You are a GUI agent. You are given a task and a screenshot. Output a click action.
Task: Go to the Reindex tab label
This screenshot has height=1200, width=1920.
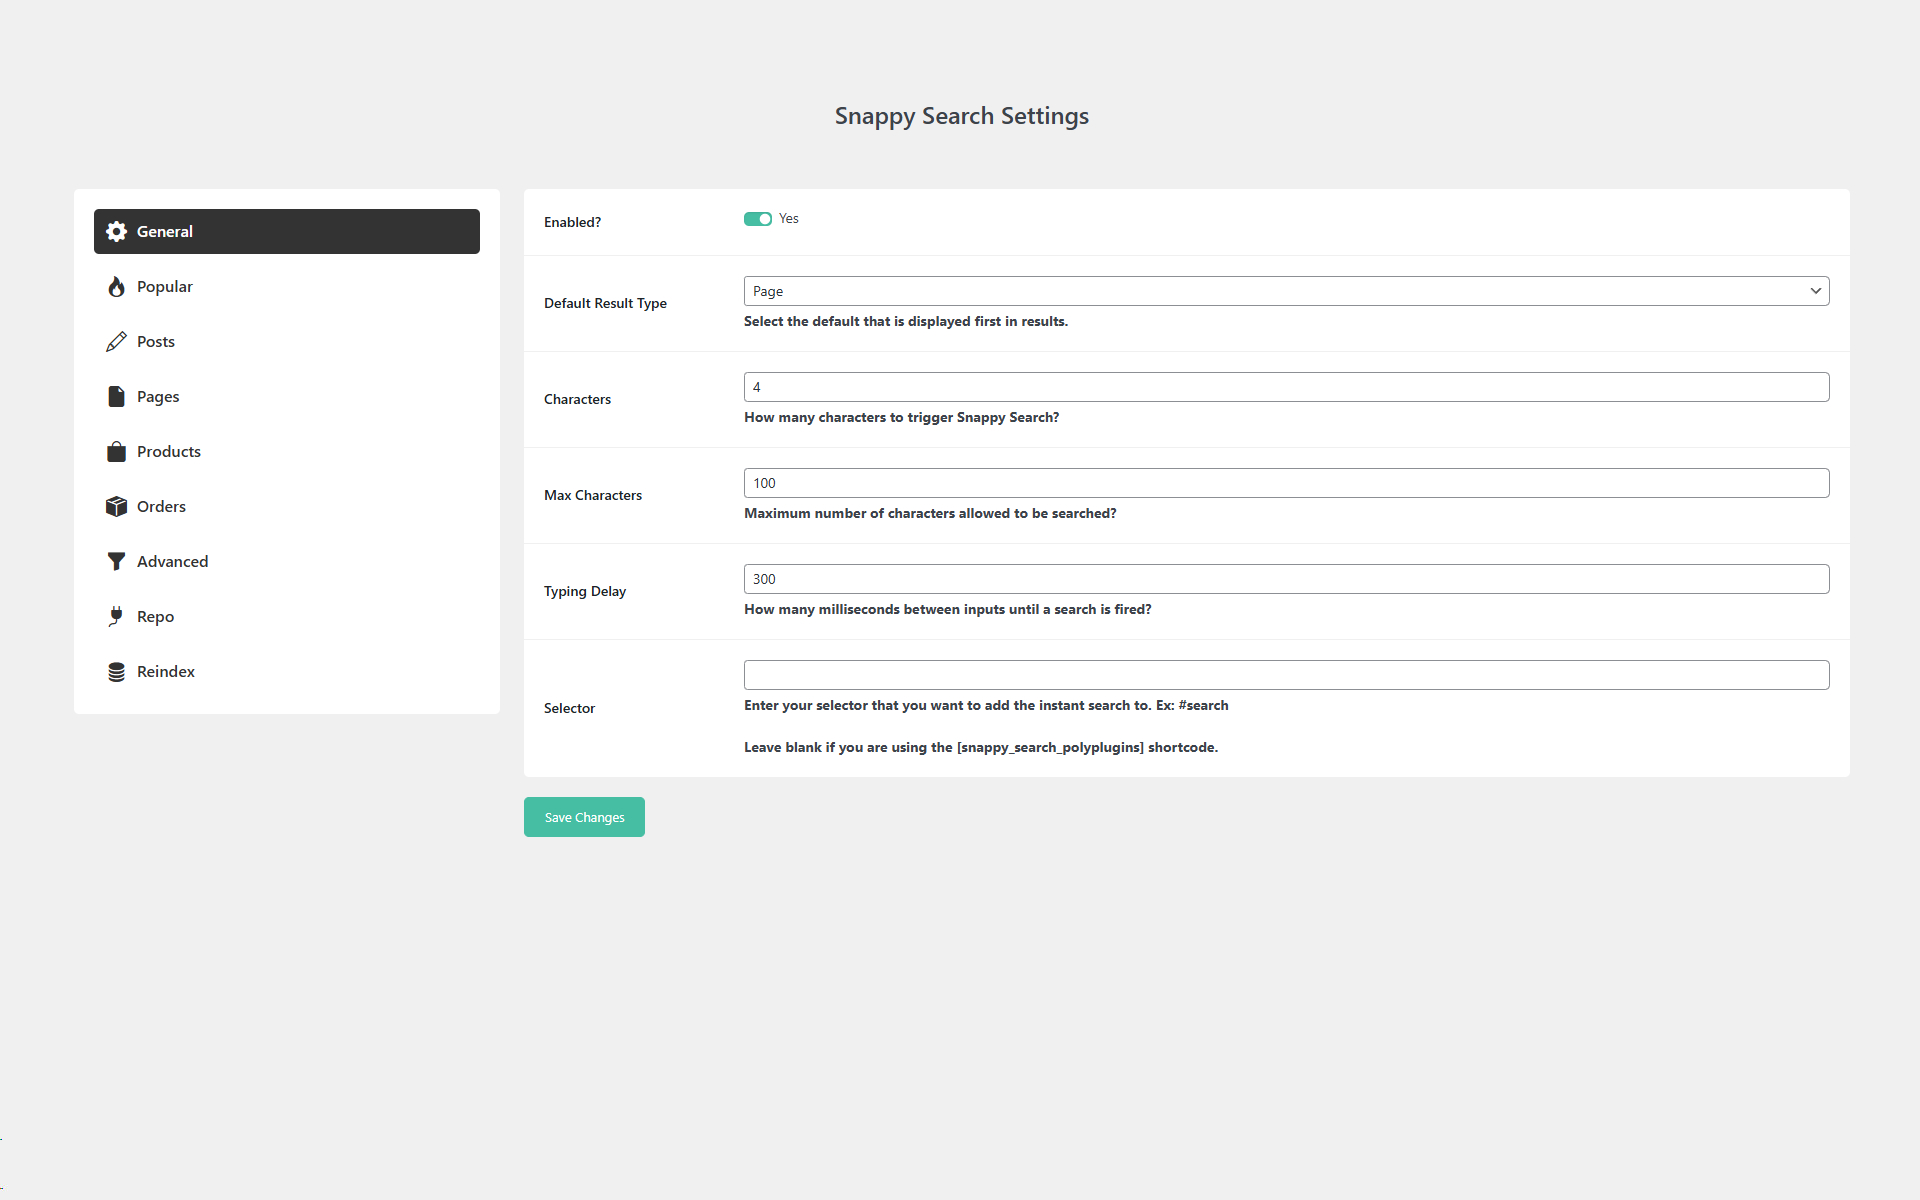tap(166, 671)
